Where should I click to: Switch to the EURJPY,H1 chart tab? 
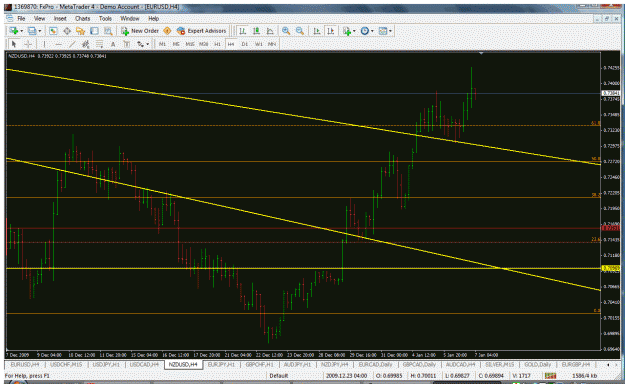click(x=220, y=364)
